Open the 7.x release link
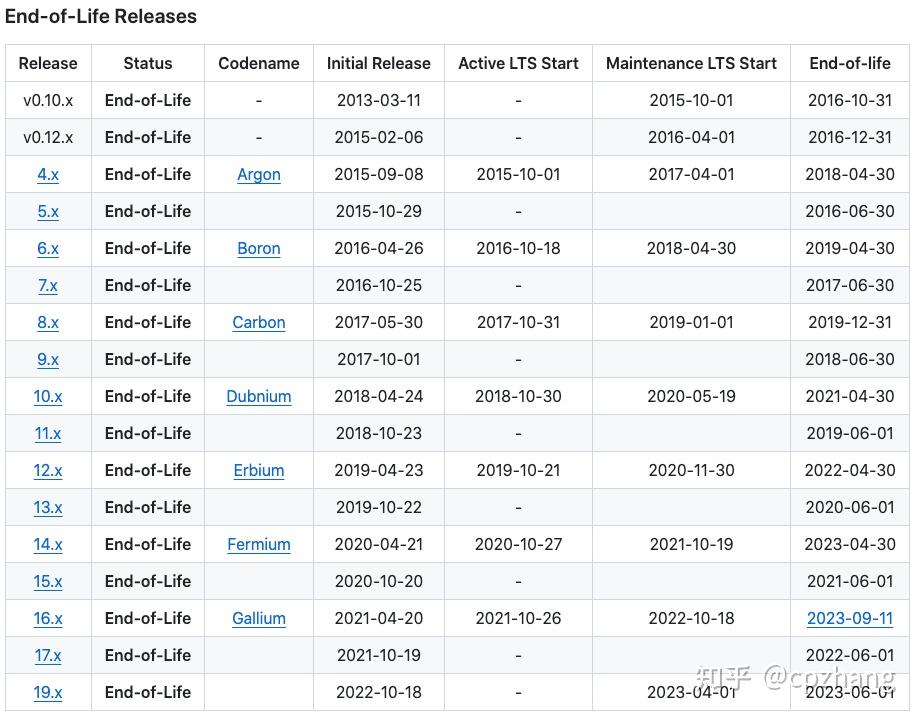This screenshot has height=719, width=918. click(48, 285)
